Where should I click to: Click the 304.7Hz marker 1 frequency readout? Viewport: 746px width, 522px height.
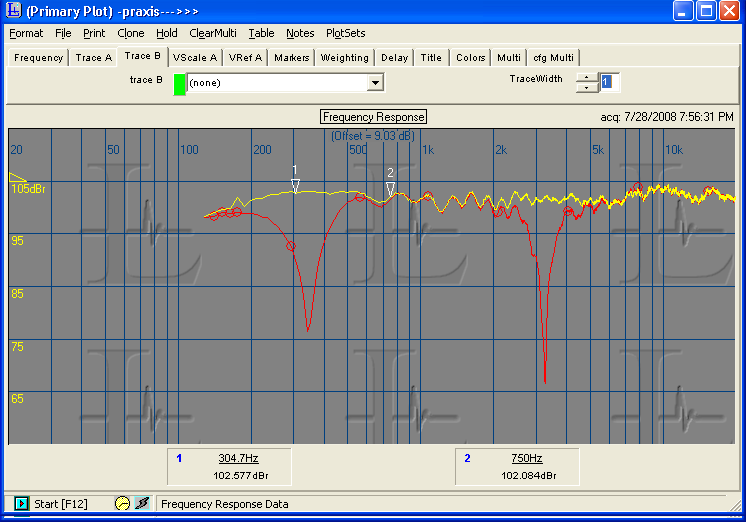[239, 458]
